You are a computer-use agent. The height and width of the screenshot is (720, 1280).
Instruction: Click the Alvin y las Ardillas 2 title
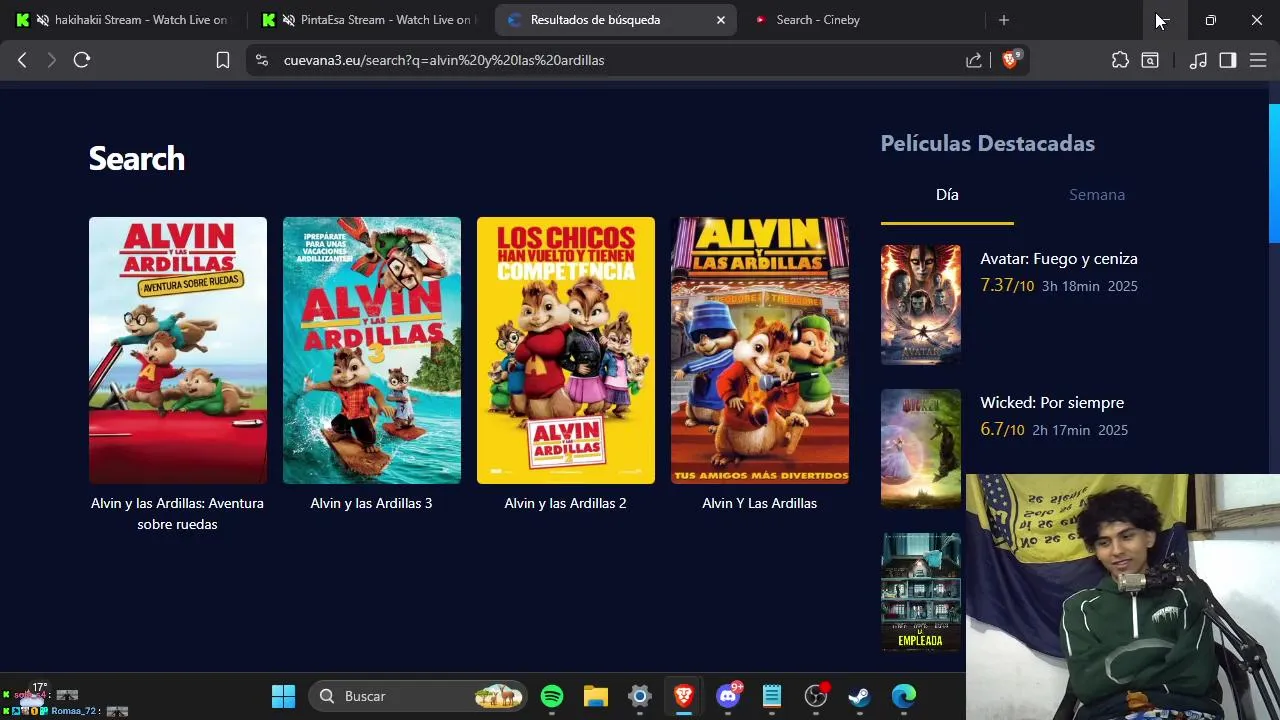[x=565, y=503]
